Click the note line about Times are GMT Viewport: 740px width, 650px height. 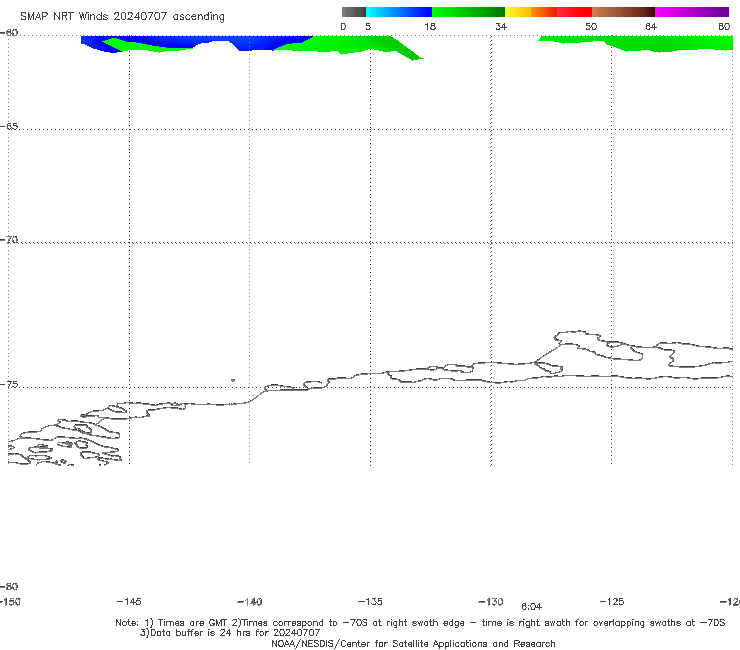pos(420,623)
